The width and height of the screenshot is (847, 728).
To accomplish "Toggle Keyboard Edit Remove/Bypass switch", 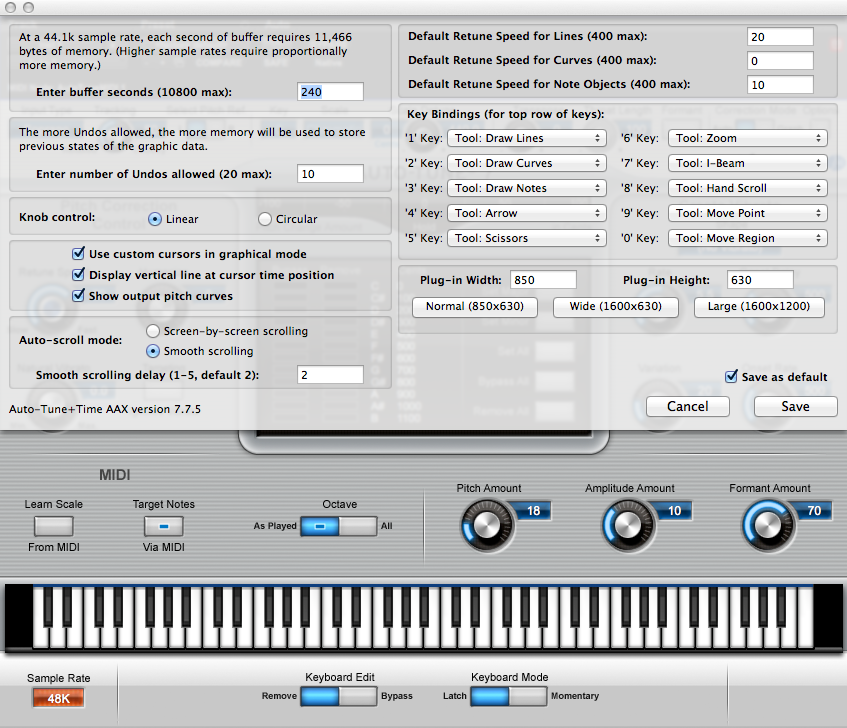I will (x=339, y=696).
